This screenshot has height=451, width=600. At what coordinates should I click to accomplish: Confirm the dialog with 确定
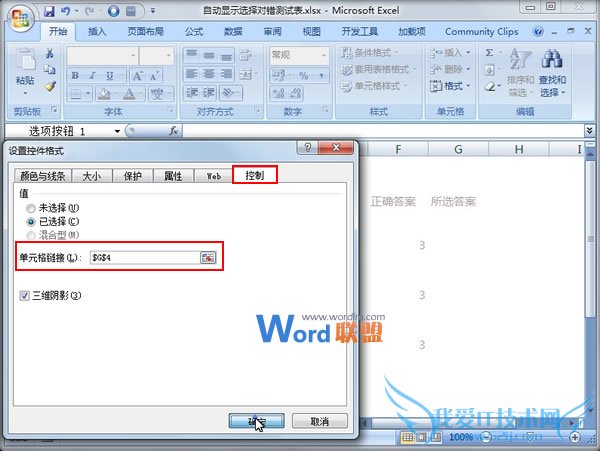pyautogui.click(x=256, y=421)
